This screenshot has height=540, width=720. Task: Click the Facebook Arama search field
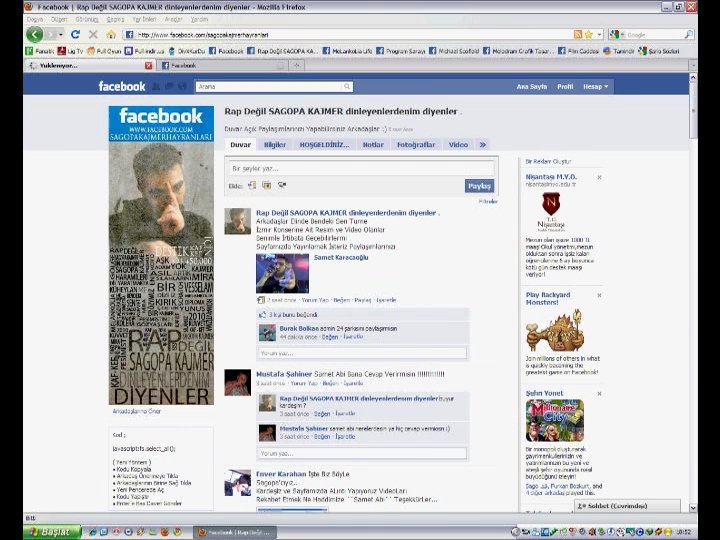point(270,86)
